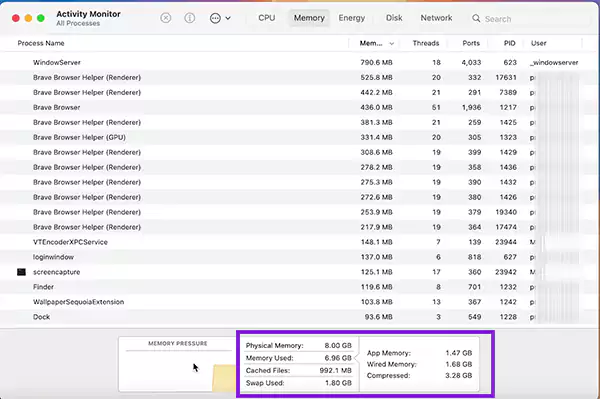The width and height of the screenshot is (600, 399).
Task: Switch to the Energy tab
Action: tap(352, 18)
